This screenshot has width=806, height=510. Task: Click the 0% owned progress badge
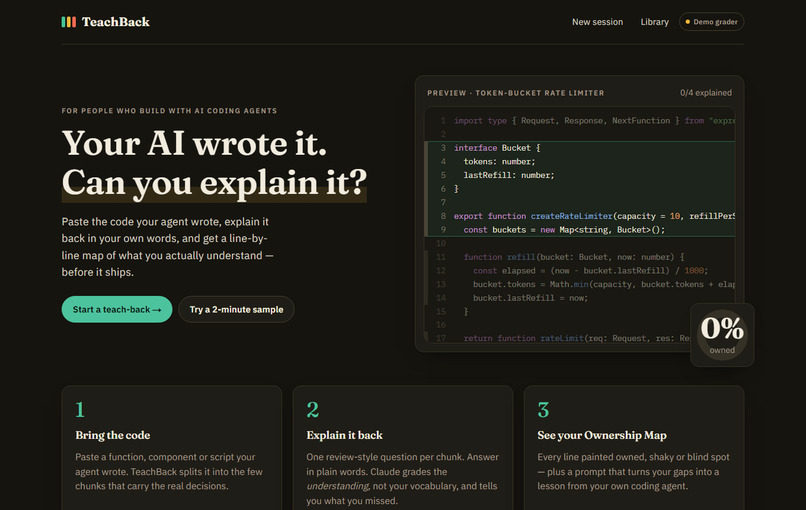coord(722,335)
